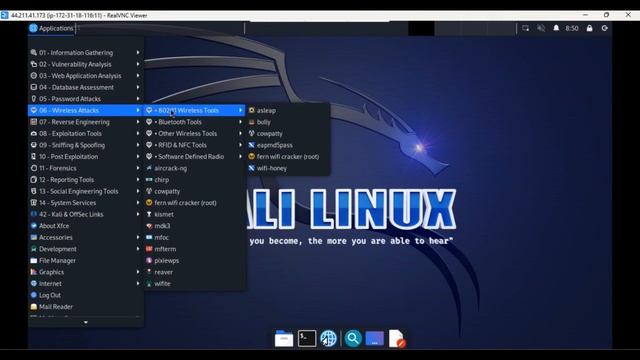Screen dimensions: 640x360
Task: Click the power/session icon in panel
Action: [x=604, y=28]
